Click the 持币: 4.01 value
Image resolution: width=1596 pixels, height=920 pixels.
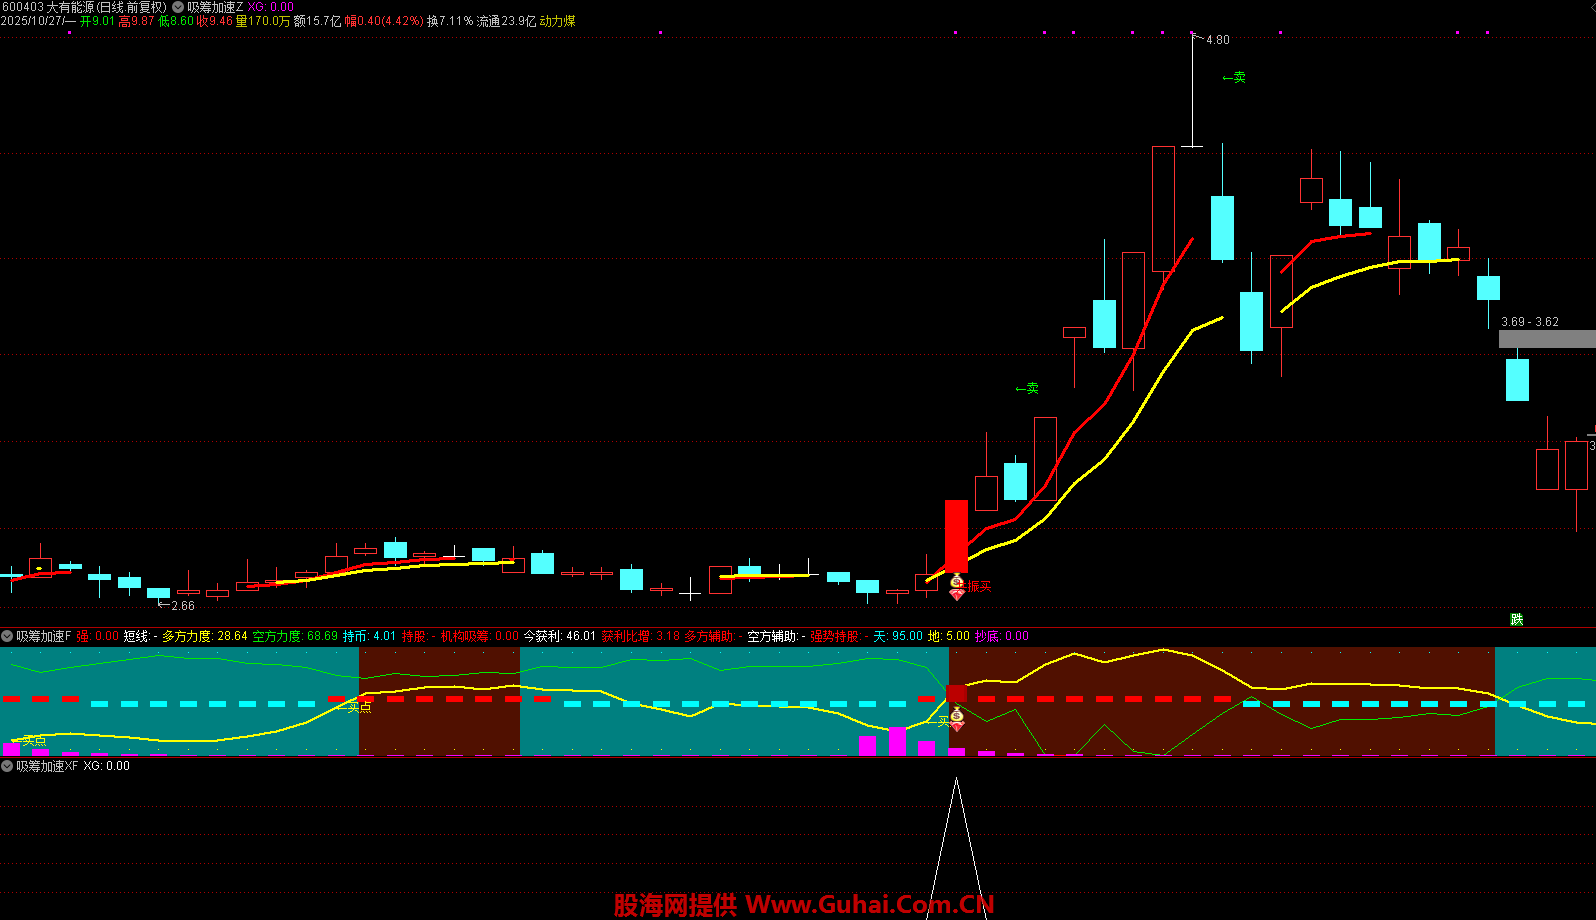tap(370, 636)
